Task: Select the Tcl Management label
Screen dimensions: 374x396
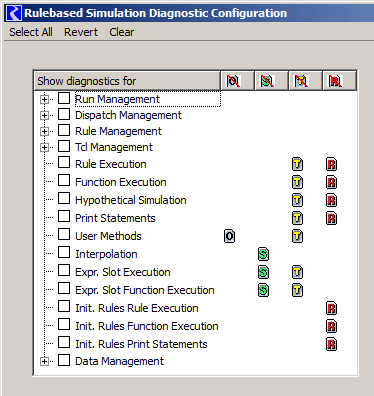Action: [114, 147]
